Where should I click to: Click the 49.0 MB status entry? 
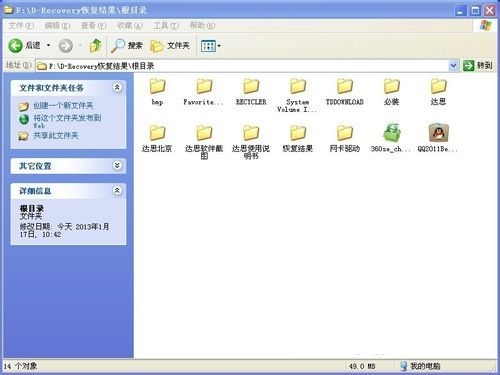pos(362,366)
